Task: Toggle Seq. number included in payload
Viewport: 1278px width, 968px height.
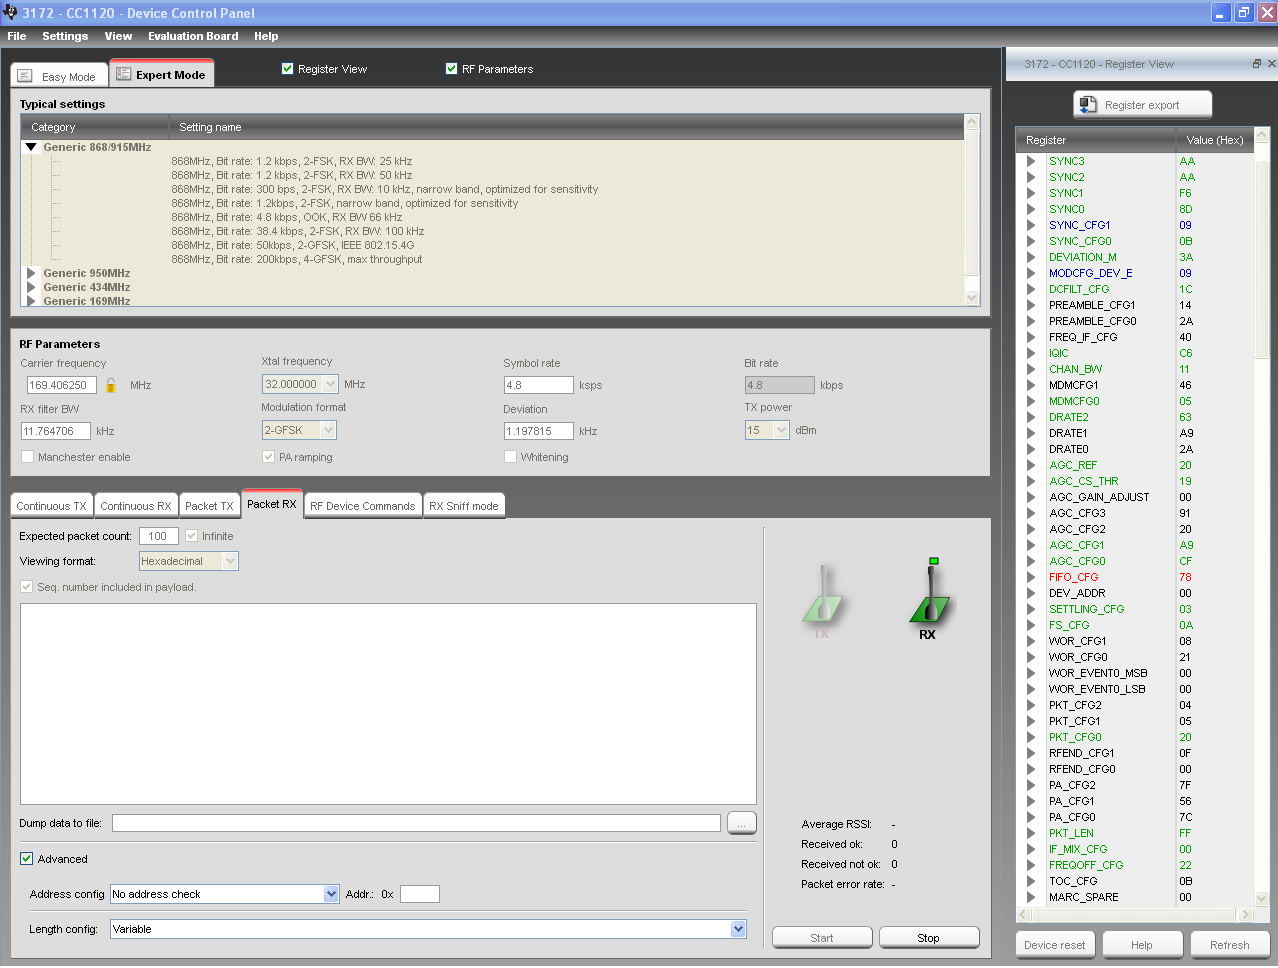Action: (x=26, y=587)
